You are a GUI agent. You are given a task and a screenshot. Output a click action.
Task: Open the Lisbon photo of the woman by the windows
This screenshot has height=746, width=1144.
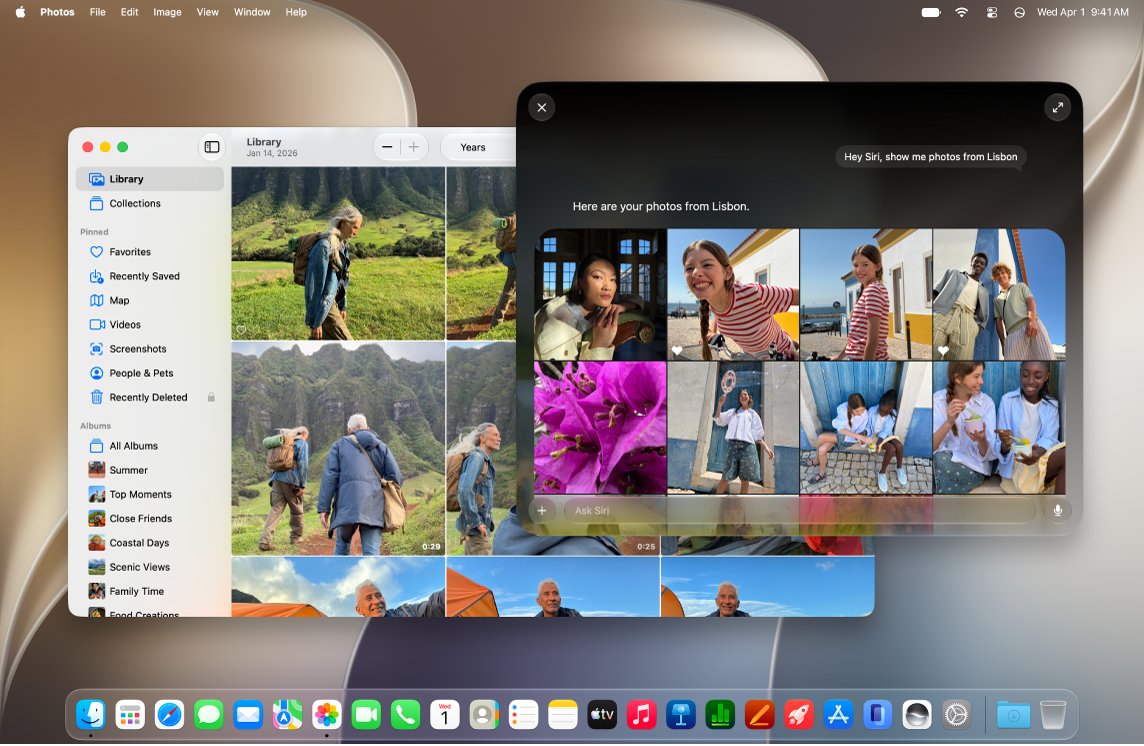pos(600,294)
